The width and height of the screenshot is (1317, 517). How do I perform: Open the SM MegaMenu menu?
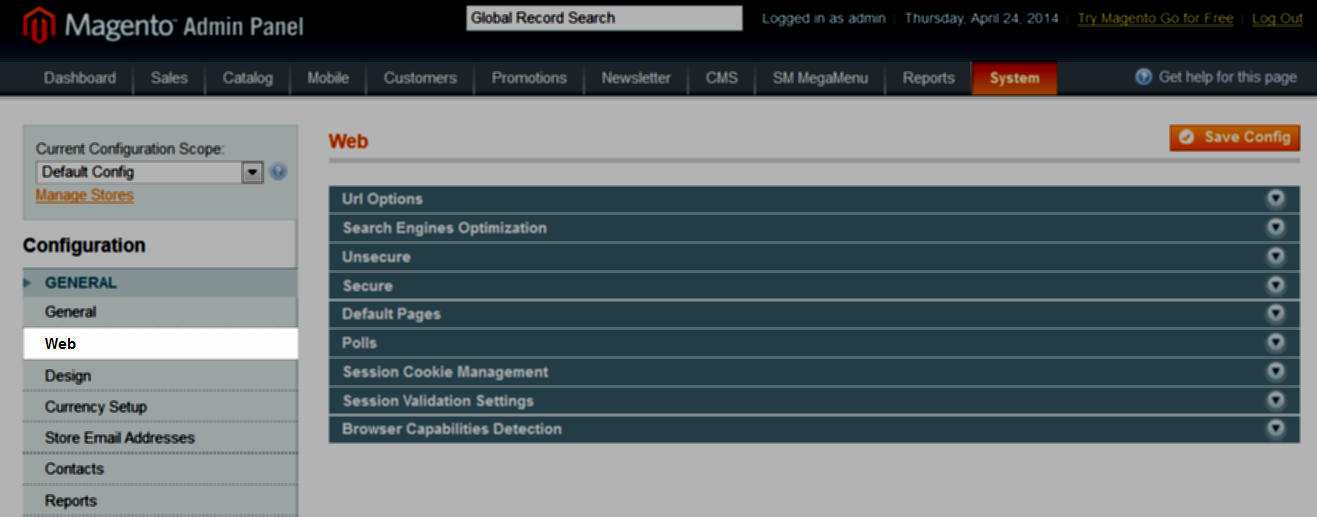pyautogui.click(x=820, y=78)
